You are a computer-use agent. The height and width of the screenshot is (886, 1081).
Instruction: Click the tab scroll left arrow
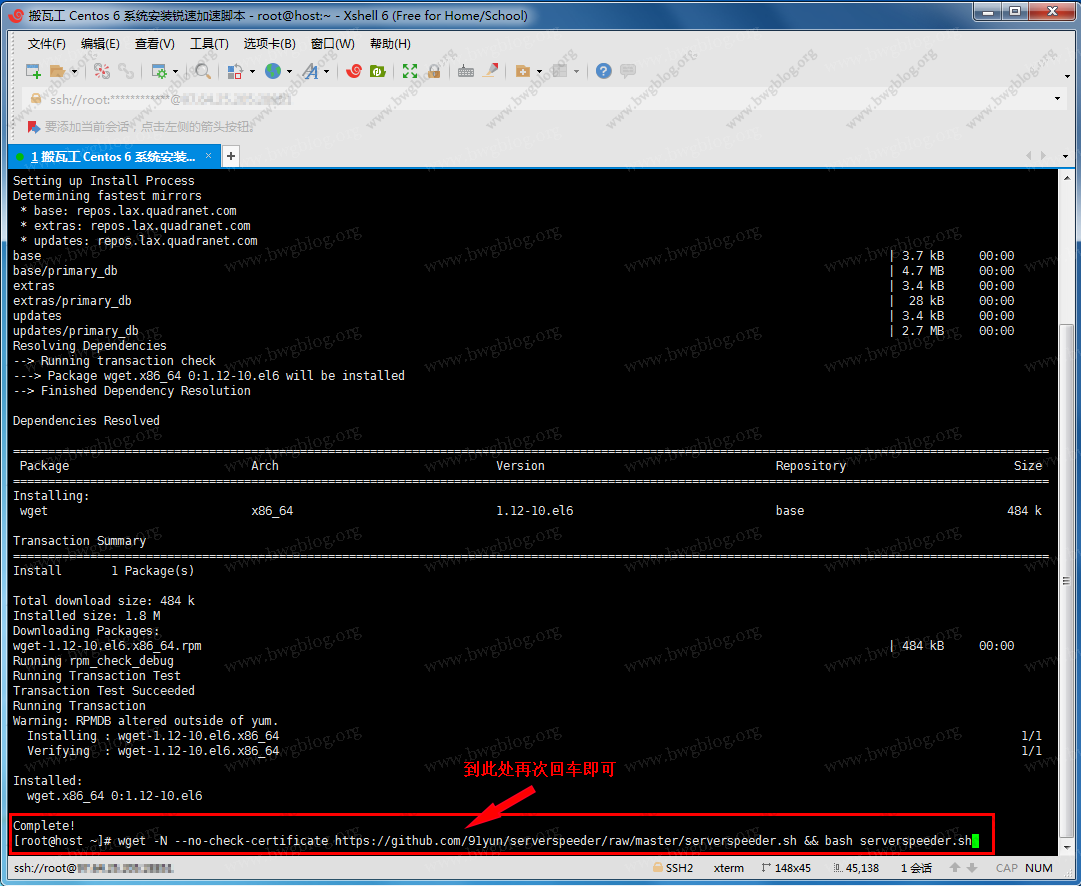(1029, 156)
